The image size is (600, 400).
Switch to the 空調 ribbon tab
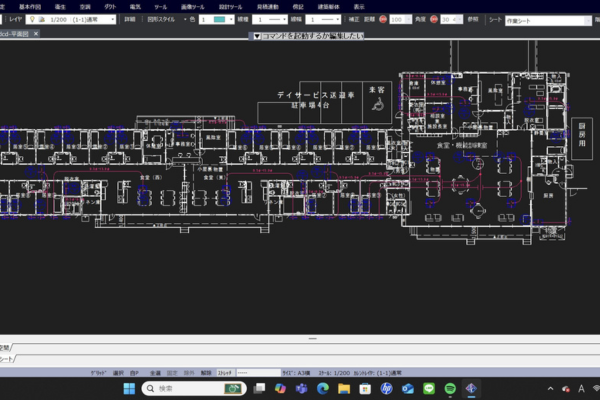click(x=85, y=6)
